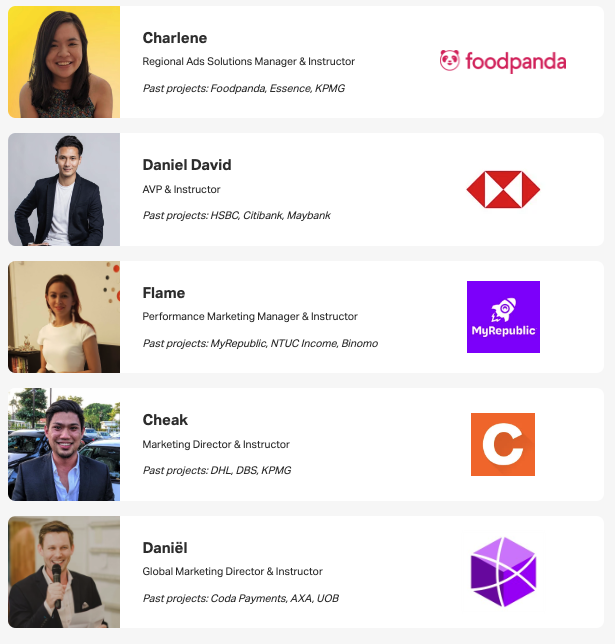615x644 pixels.
Task: Click Past projects: HSBC, Citibank, Maybank
Action: point(236,215)
